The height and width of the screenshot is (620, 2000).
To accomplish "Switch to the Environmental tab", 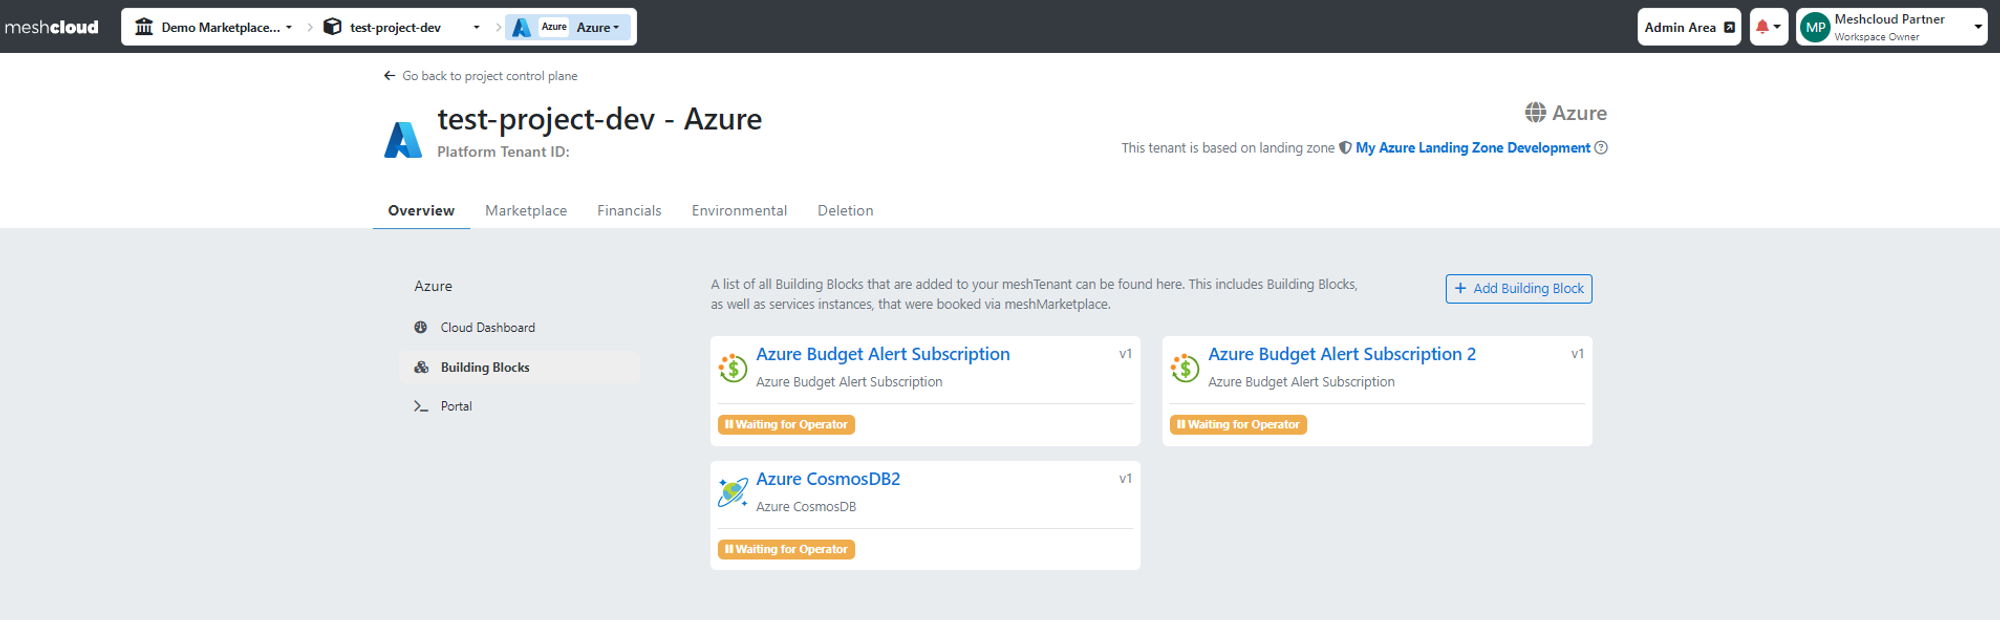I will (x=739, y=211).
